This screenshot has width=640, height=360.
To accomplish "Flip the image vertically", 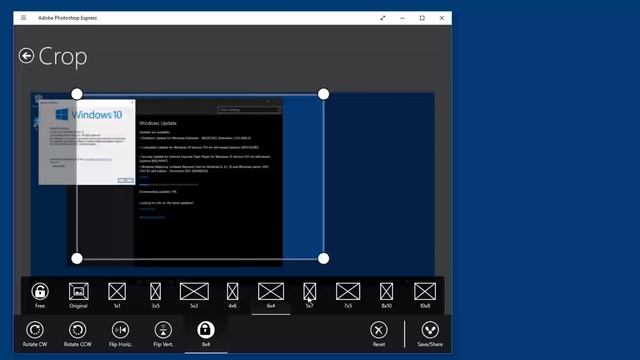I will pyautogui.click(x=163, y=334).
